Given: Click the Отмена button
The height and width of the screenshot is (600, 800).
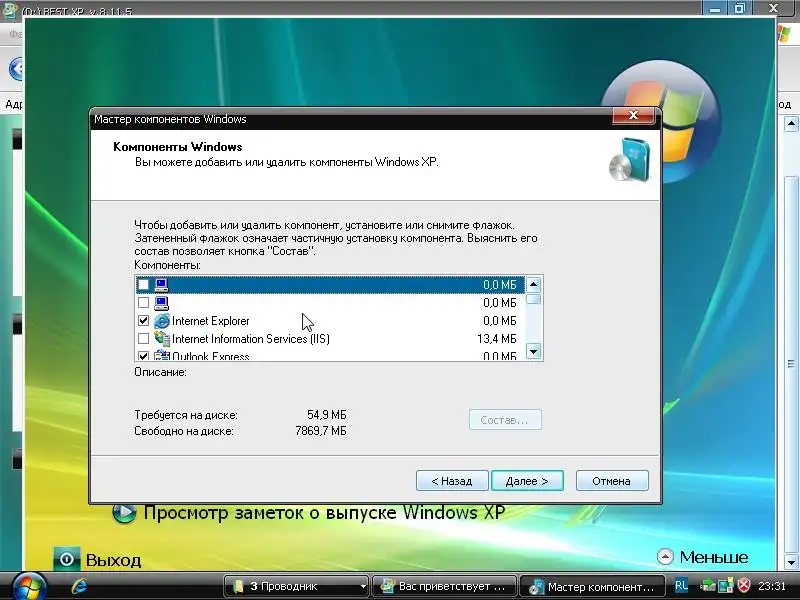Looking at the screenshot, I should pyautogui.click(x=612, y=481).
